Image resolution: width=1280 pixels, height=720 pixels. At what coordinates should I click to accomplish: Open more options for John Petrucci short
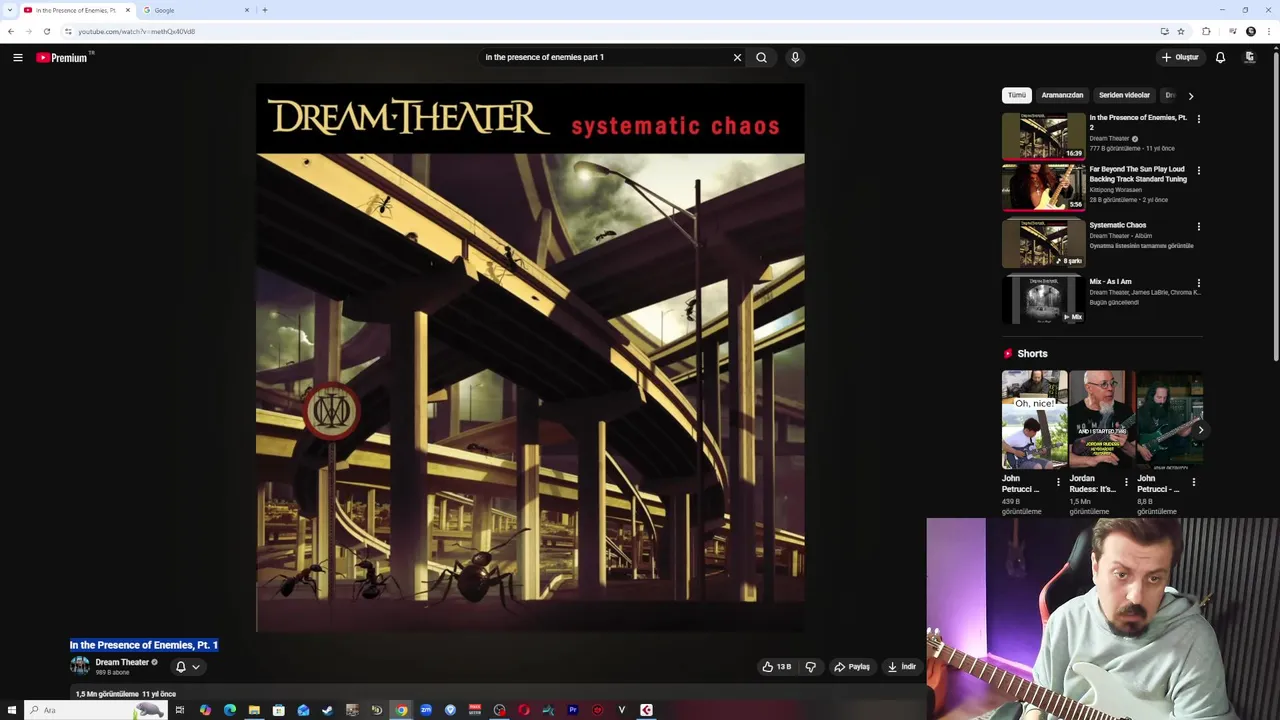click(x=1058, y=482)
